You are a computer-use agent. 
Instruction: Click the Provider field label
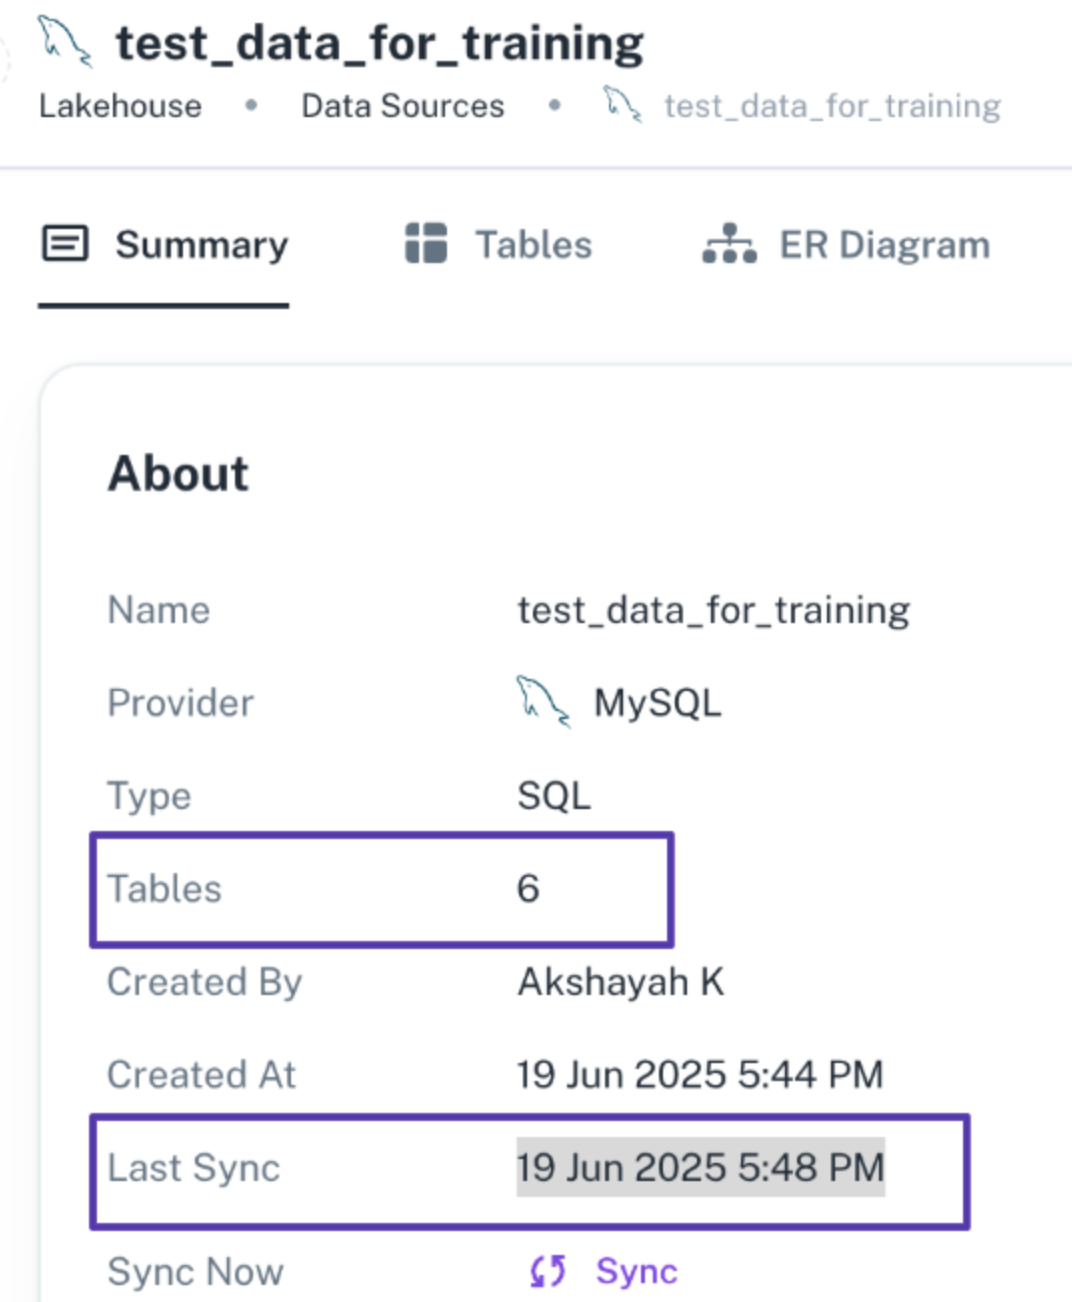[181, 703]
